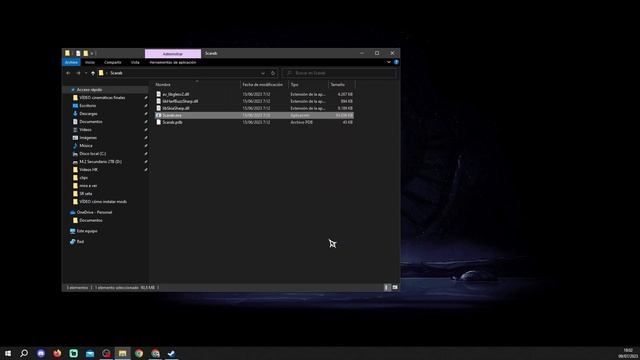Viewport: 640px width, 360px height.
Task: Open Herramientas de aplicación tab
Action: coord(173,62)
